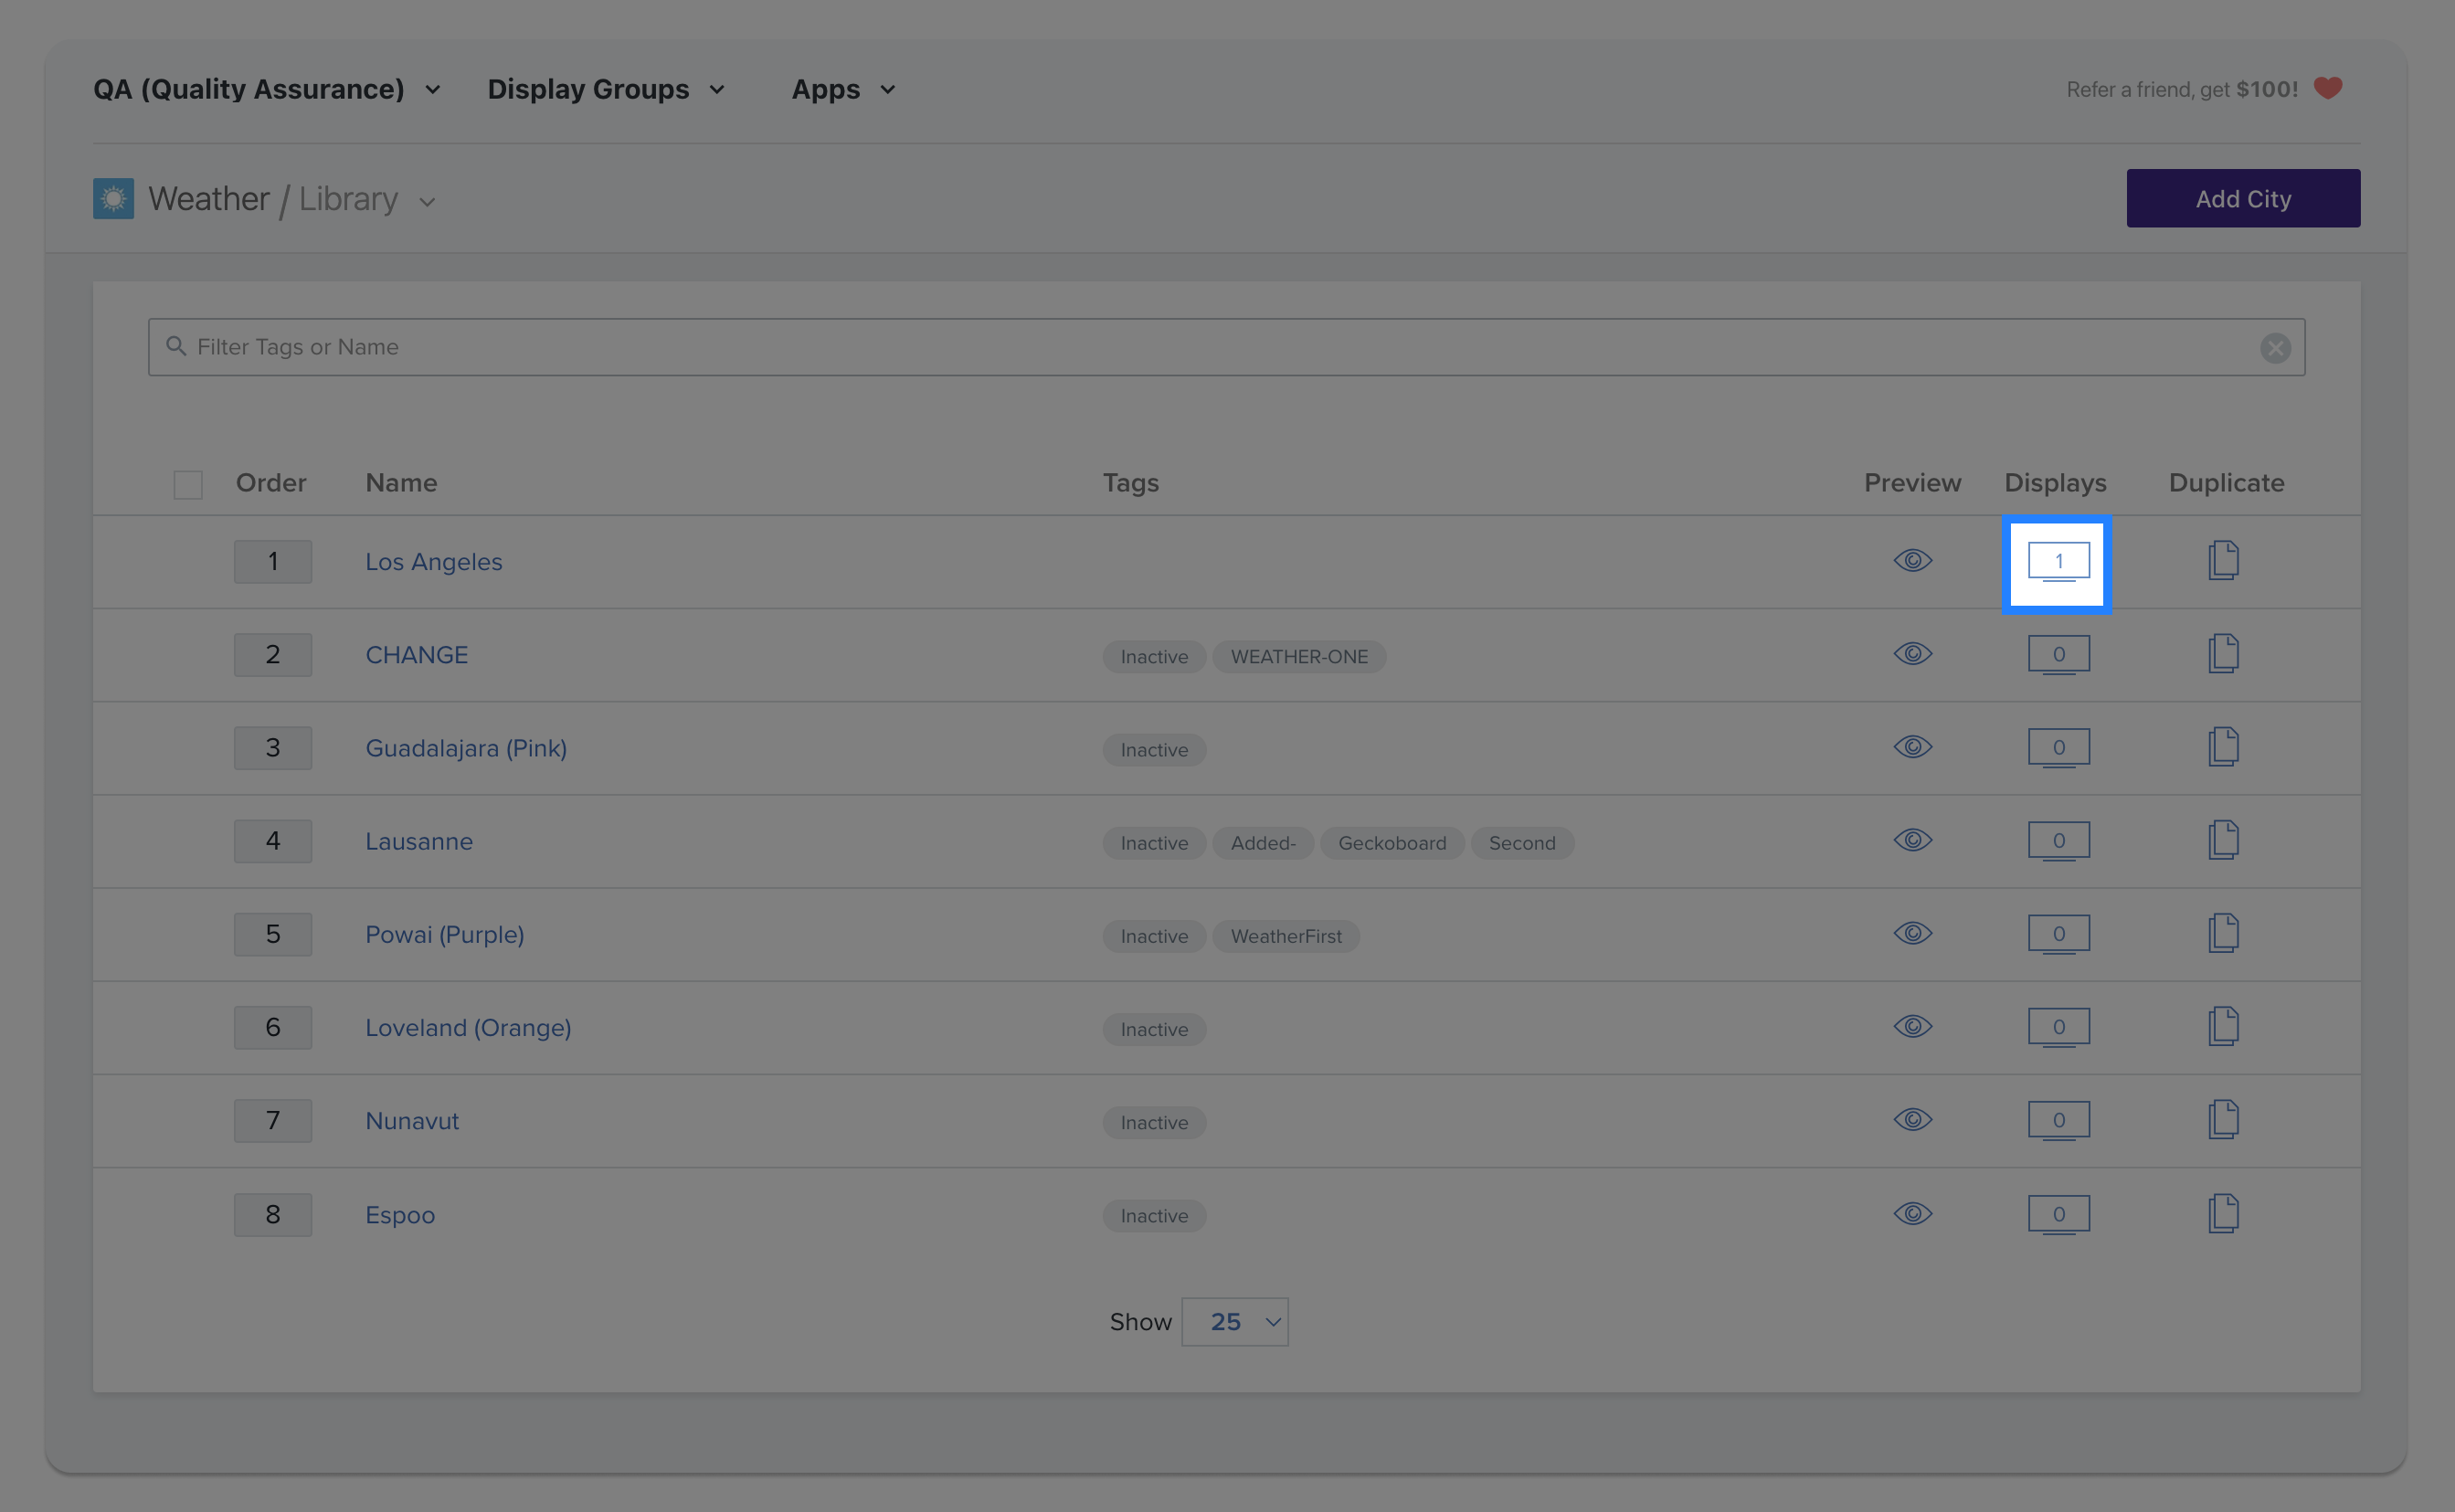This screenshot has width=2455, height=1512.
Task: Open displays icon for Lausanne
Action: tap(2058, 841)
